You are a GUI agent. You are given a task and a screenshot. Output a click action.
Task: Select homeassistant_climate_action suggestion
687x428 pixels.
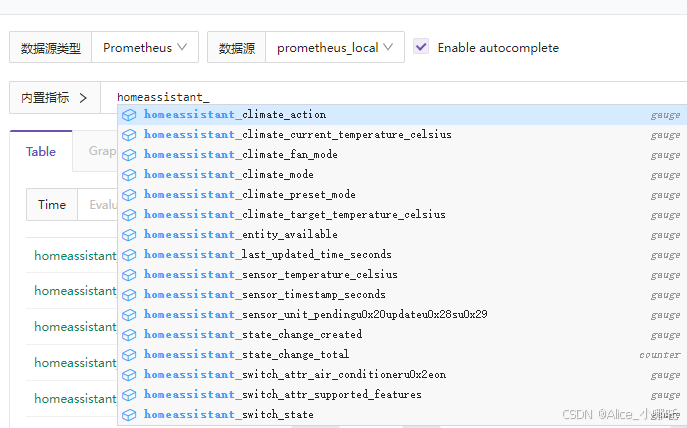pyautogui.click(x=402, y=115)
